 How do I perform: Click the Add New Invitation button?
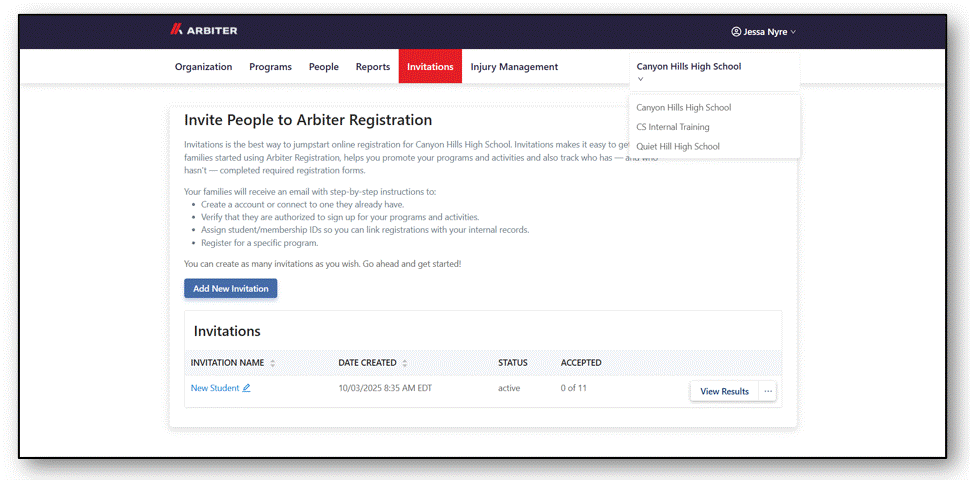click(231, 289)
